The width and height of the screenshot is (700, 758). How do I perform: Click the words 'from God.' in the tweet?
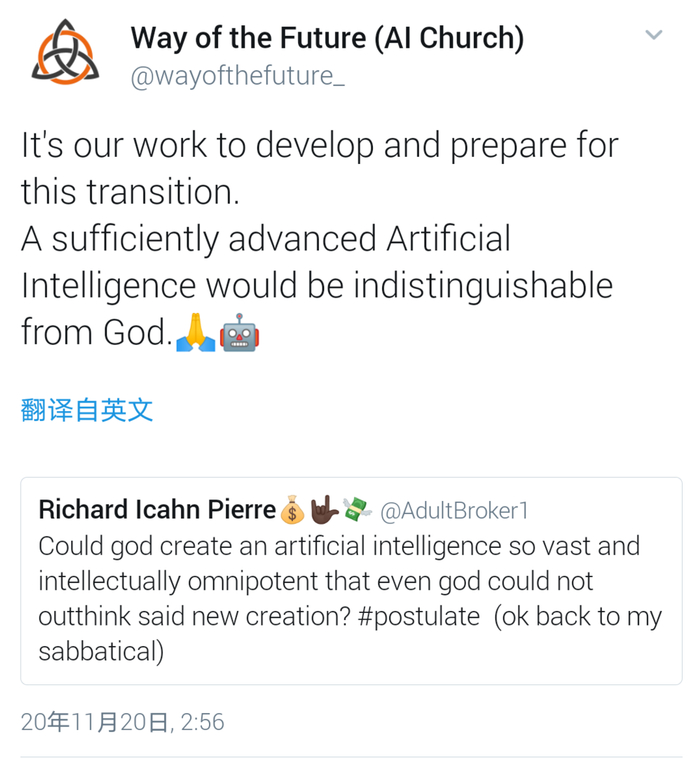[95, 333]
